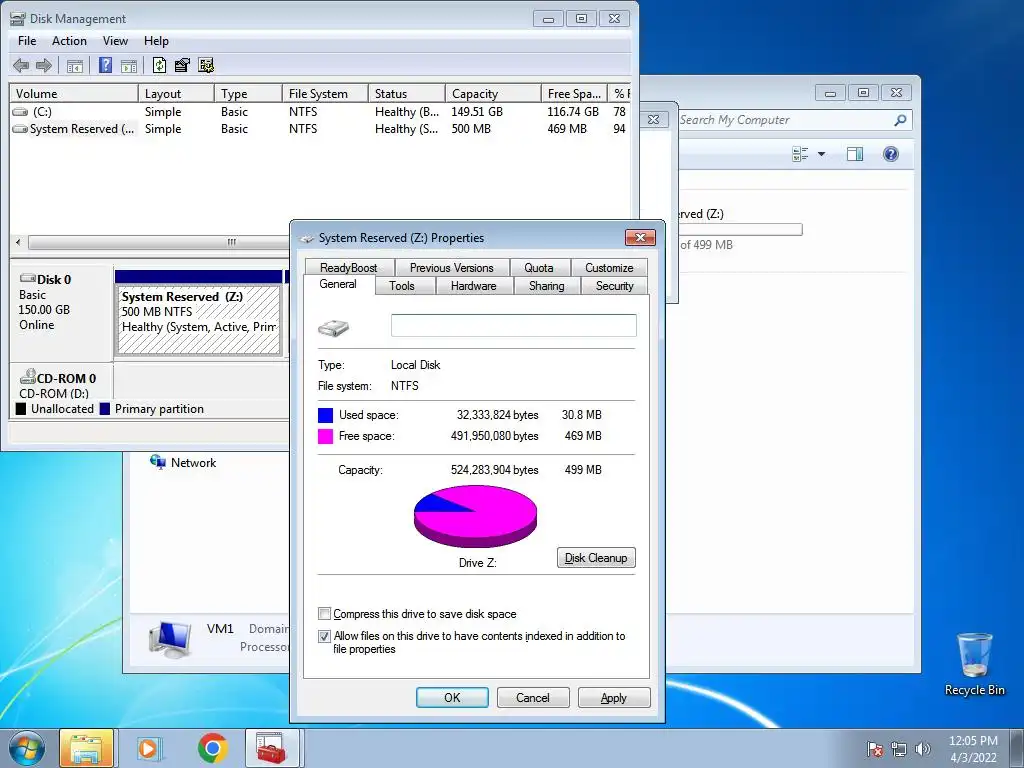Click the 149.51 GB capacity cell
This screenshot has height=768, width=1024.
(477, 112)
